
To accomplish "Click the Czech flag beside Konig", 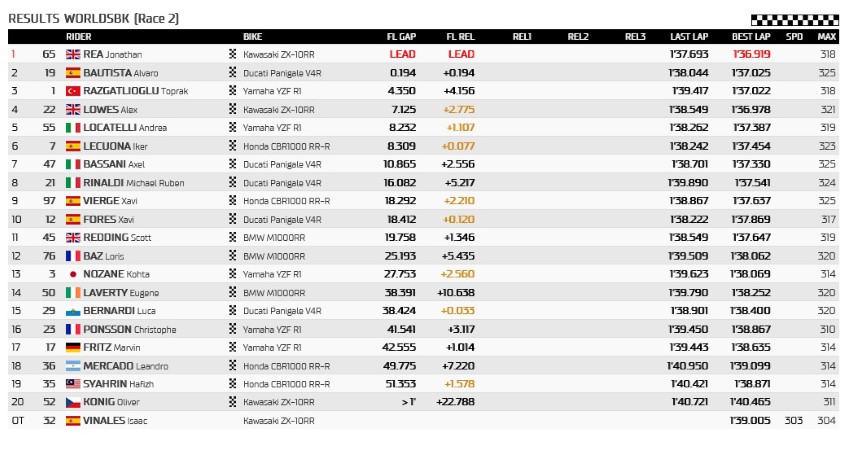I will click(72, 402).
